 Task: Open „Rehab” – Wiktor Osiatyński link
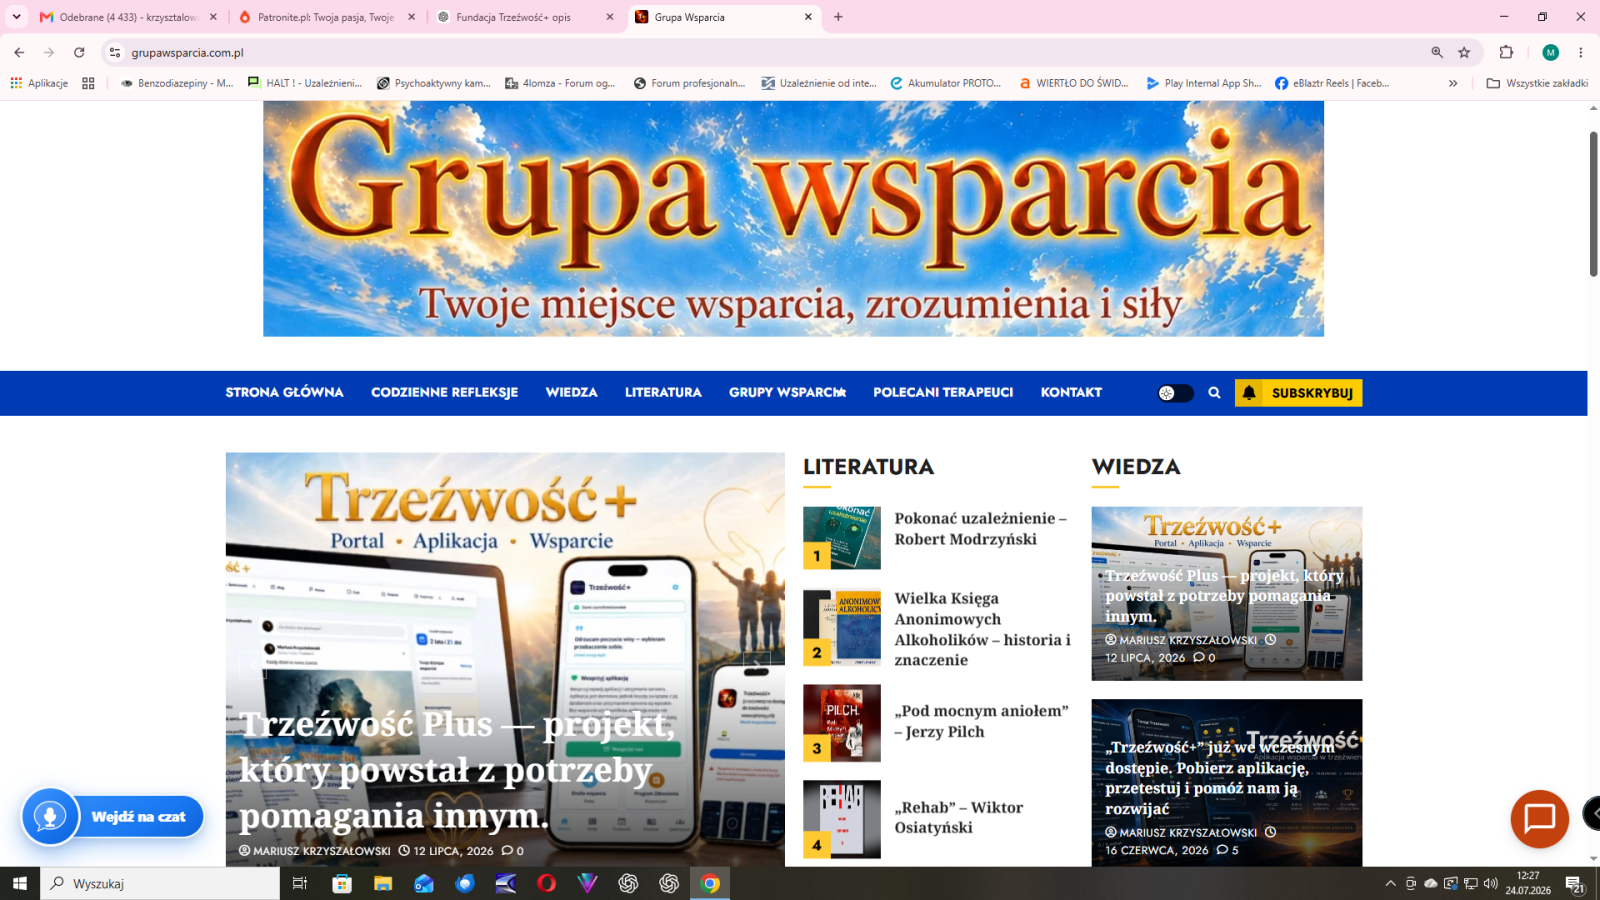[x=958, y=817]
